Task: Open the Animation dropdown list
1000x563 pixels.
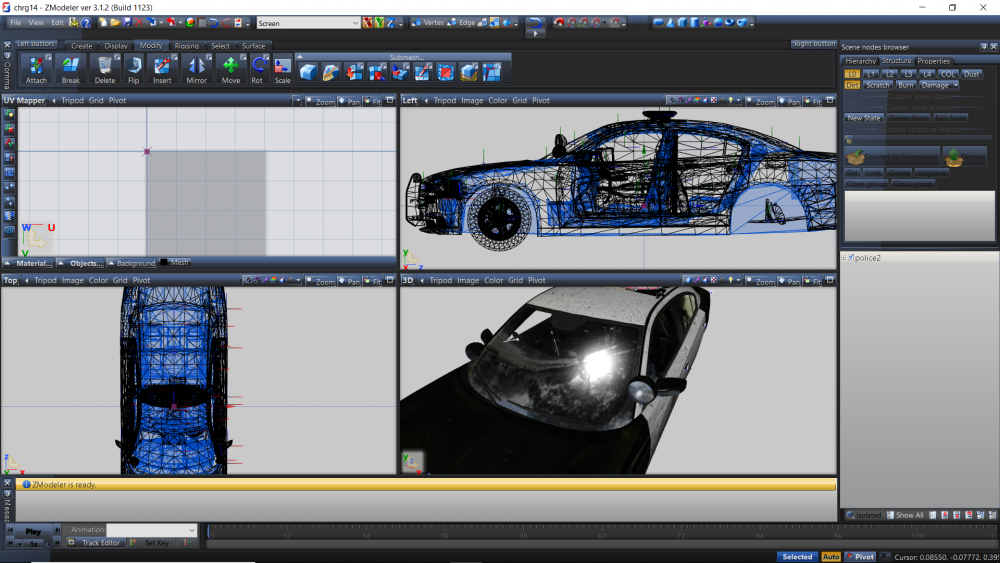Action: coord(152,530)
